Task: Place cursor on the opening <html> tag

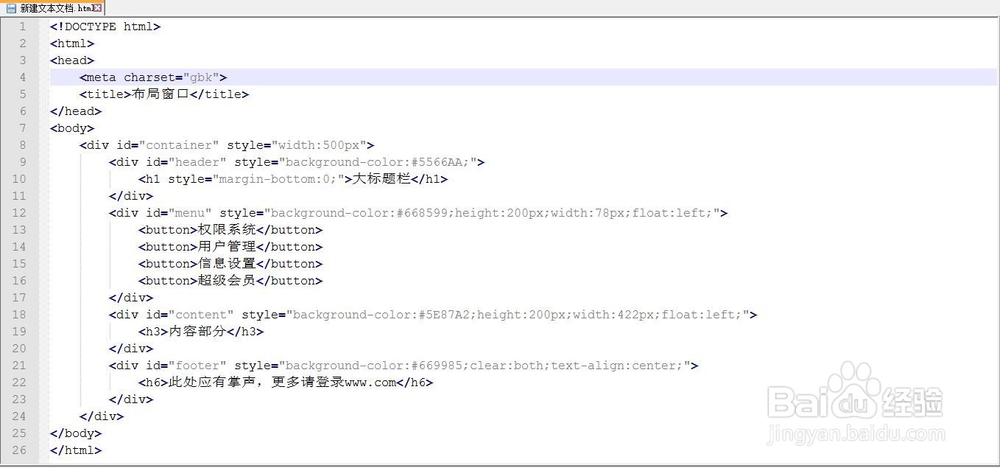Action: pos(72,43)
